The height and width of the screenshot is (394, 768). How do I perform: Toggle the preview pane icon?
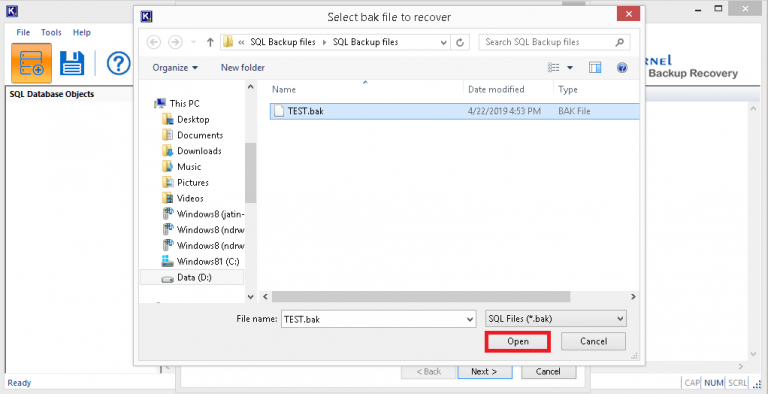click(x=595, y=68)
